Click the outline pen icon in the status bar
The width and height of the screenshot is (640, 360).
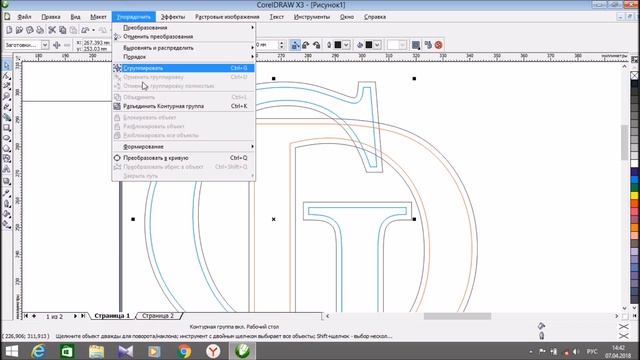pyautogui.click(x=541, y=336)
